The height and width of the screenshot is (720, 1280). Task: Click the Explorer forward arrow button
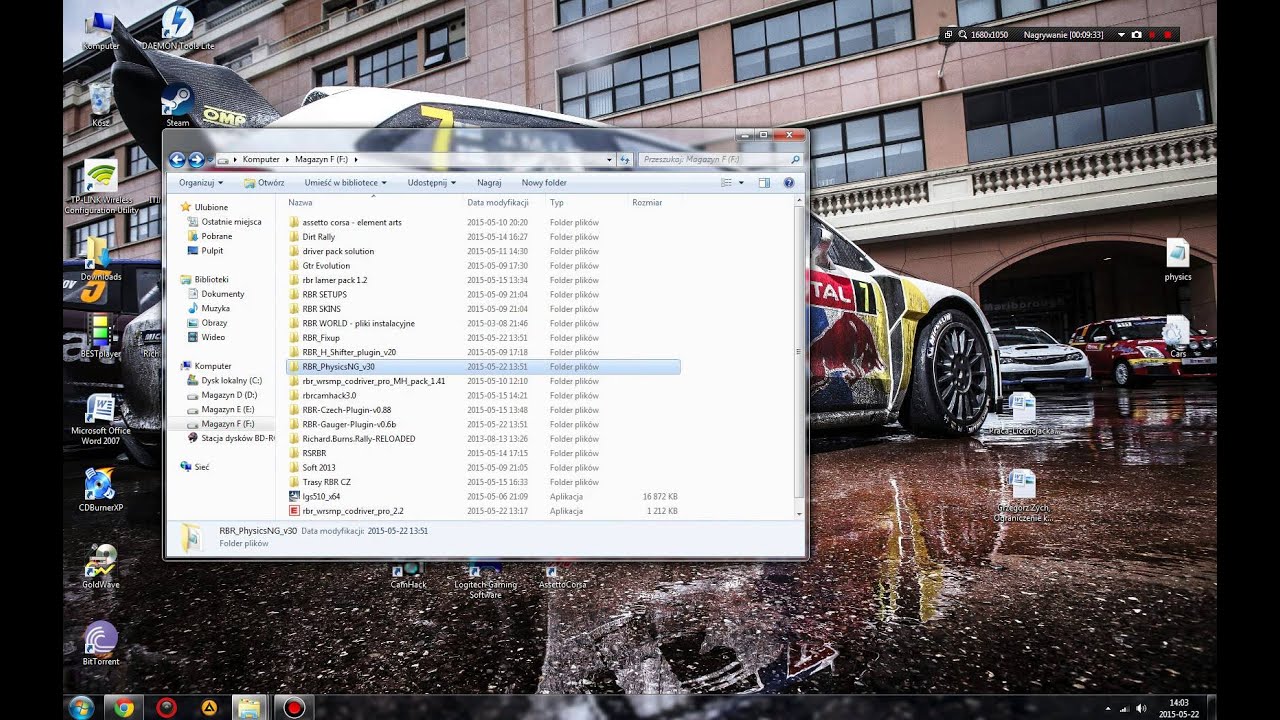pyautogui.click(x=196, y=159)
